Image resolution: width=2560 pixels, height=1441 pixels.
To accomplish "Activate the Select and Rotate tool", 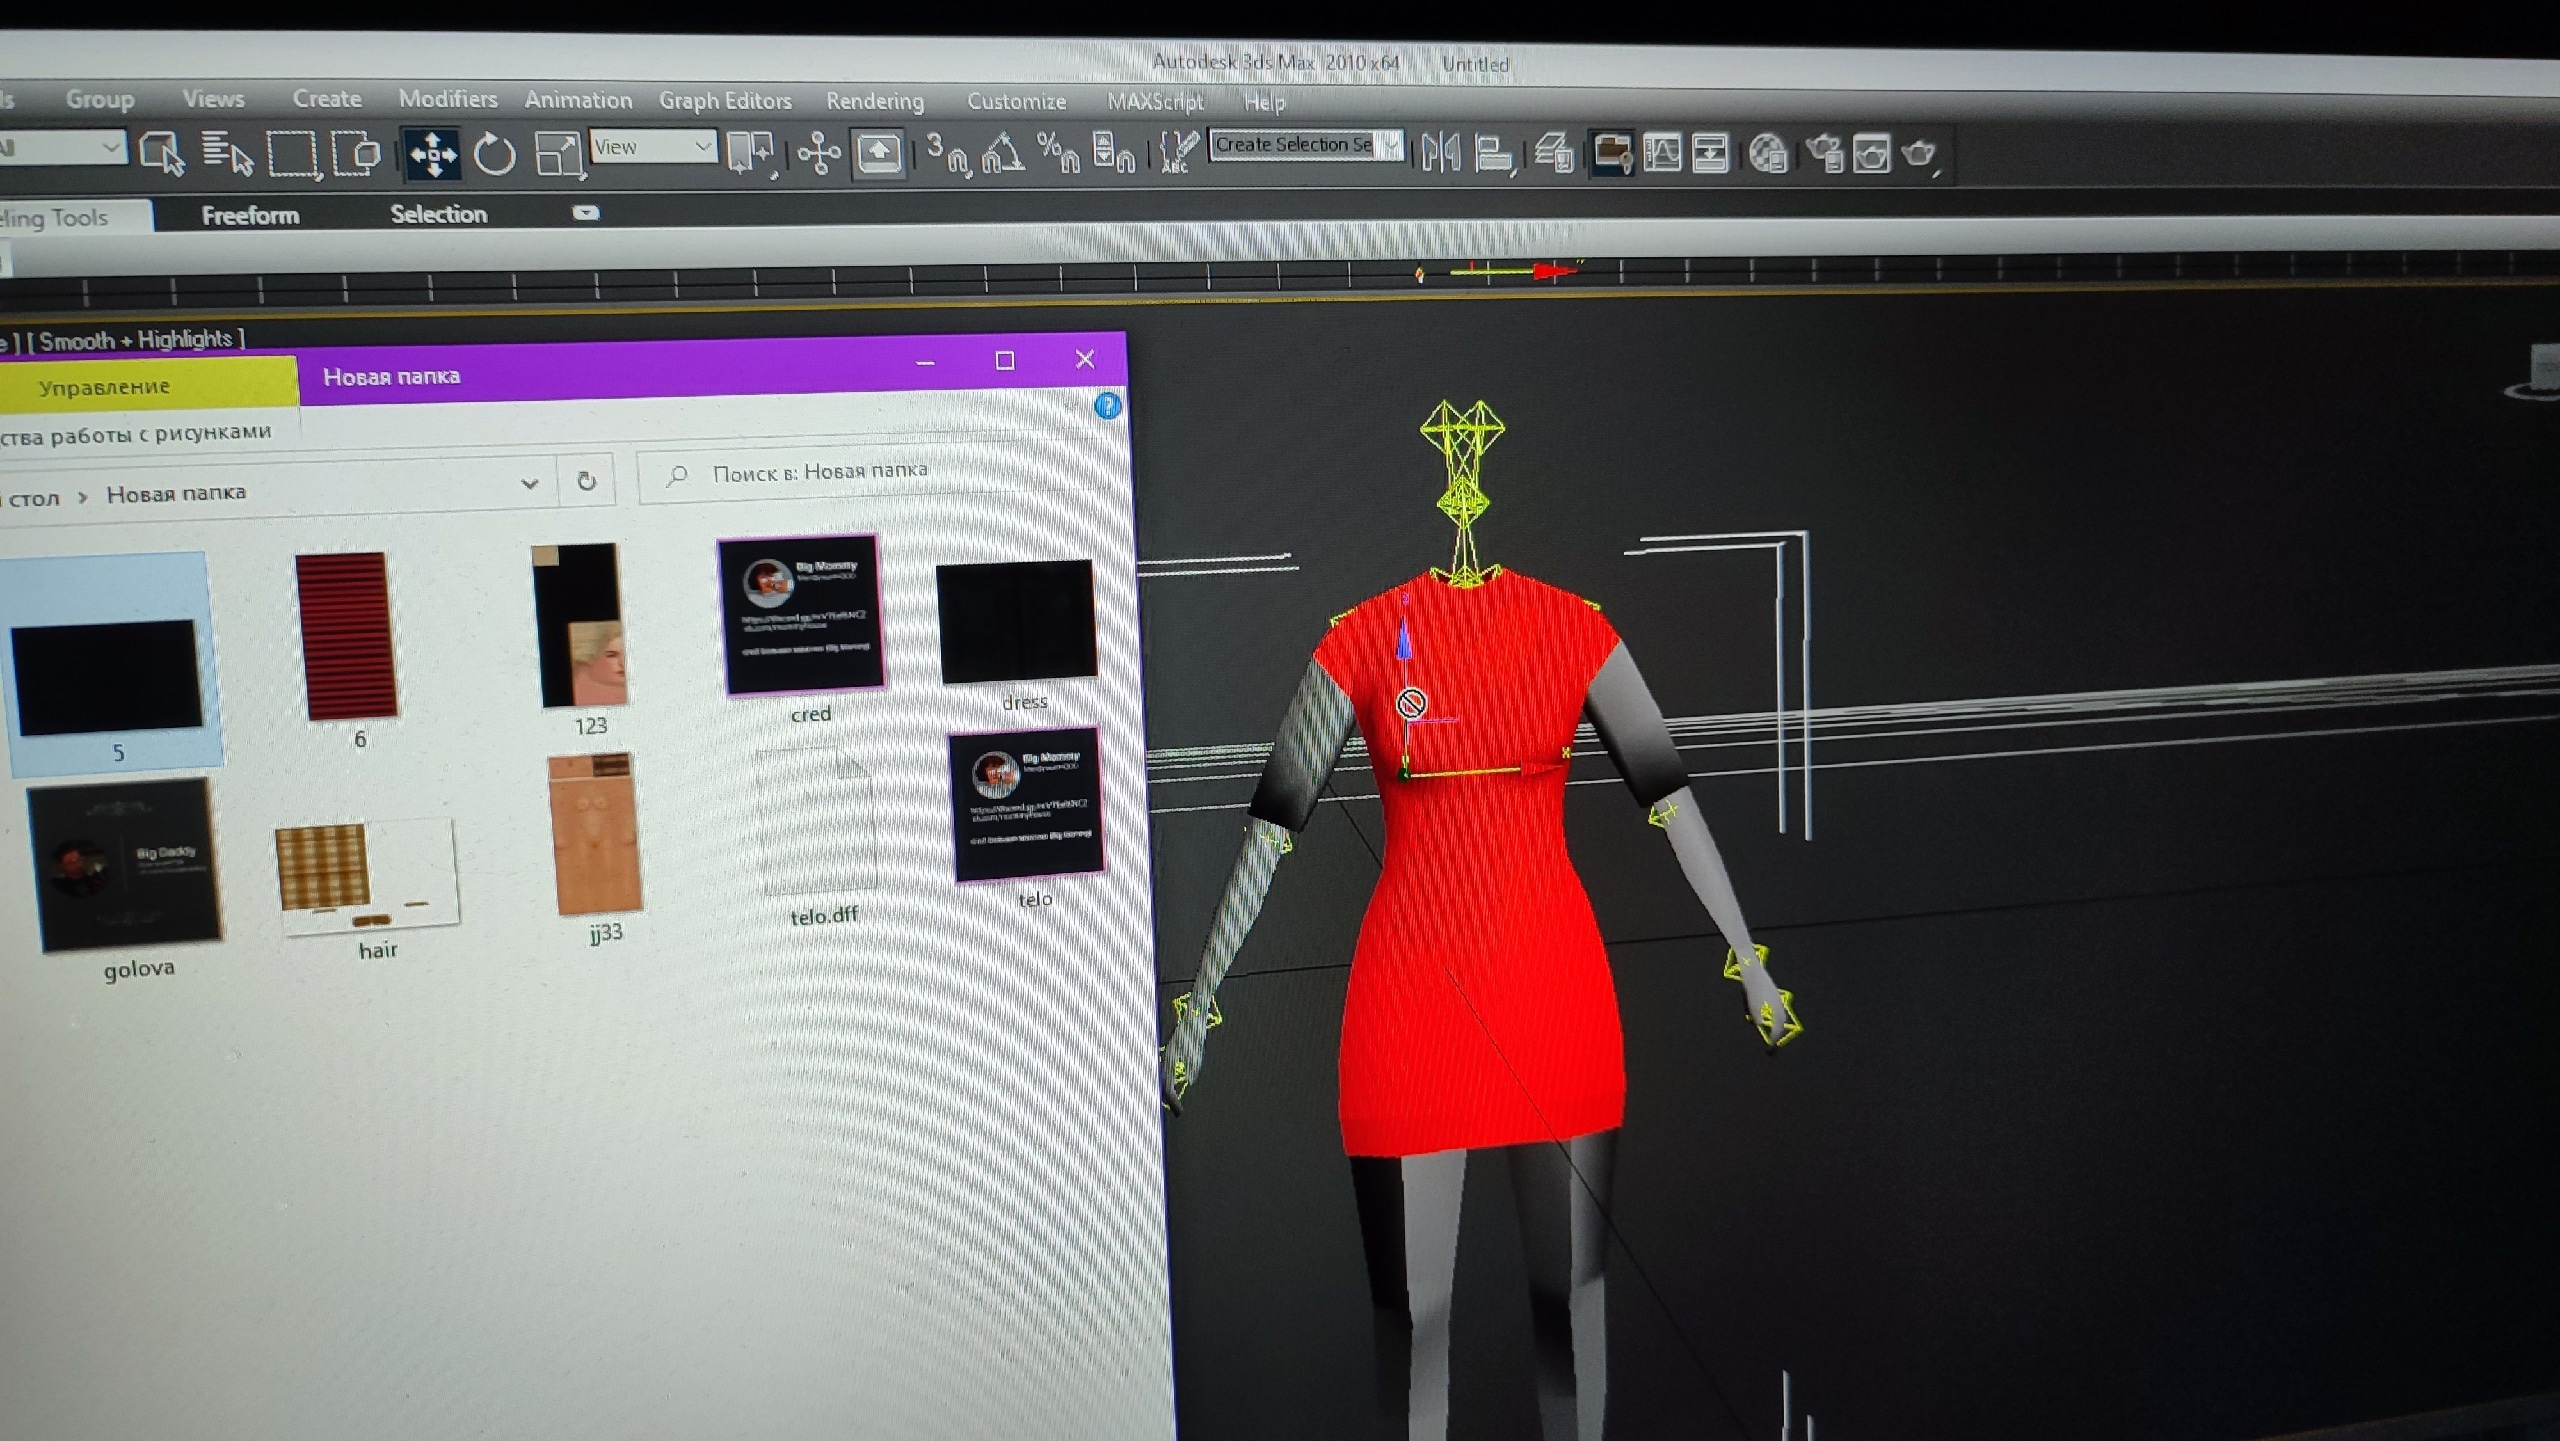I will (494, 155).
